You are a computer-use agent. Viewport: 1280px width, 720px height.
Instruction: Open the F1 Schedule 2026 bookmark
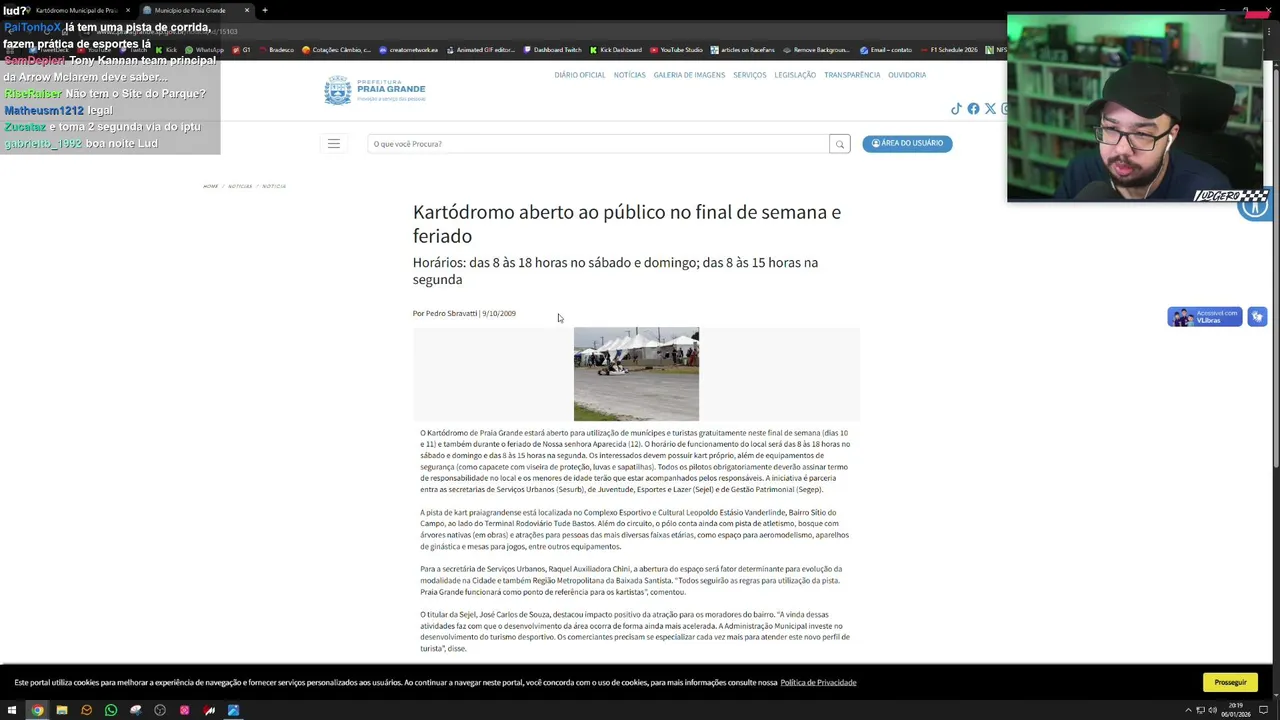[949, 50]
